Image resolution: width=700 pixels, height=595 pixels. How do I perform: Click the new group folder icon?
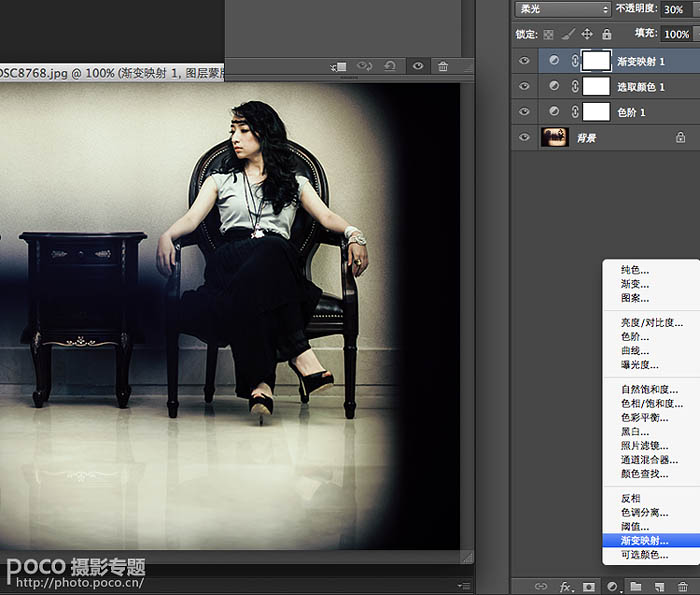(x=635, y=586)
